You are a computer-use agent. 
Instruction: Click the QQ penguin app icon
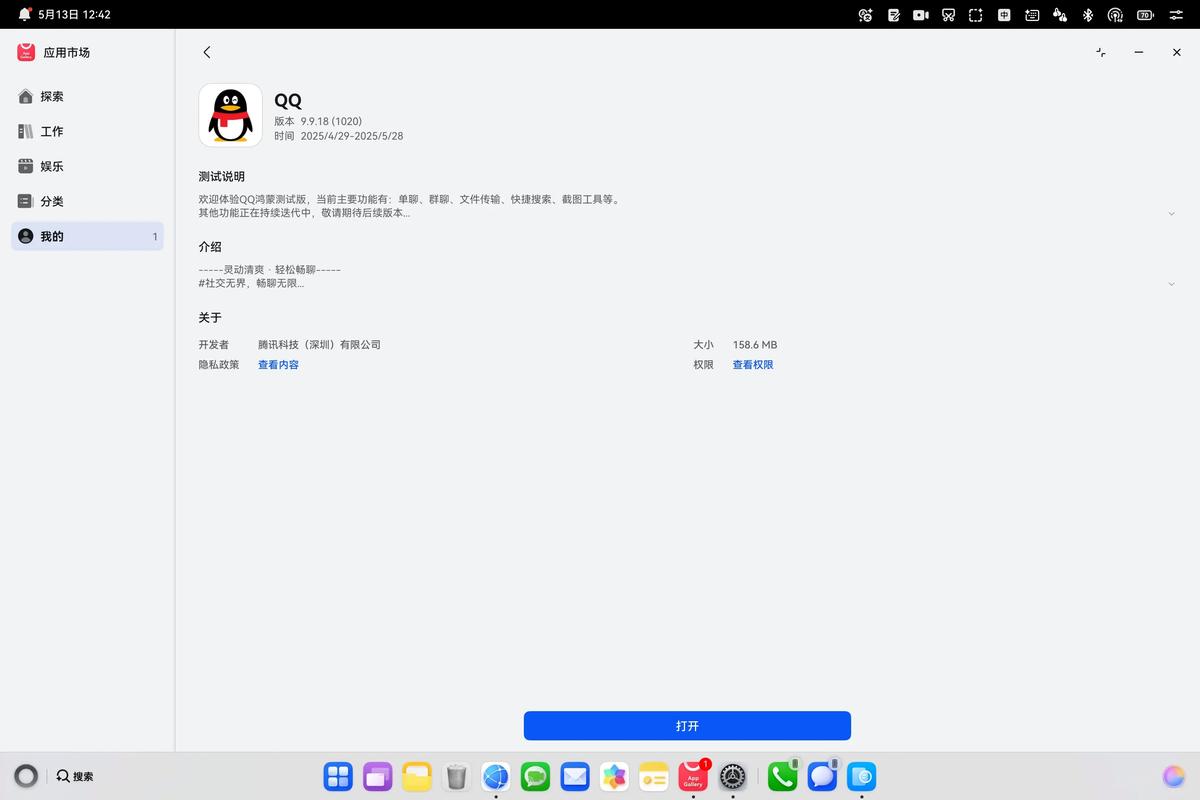pos(230,115)
